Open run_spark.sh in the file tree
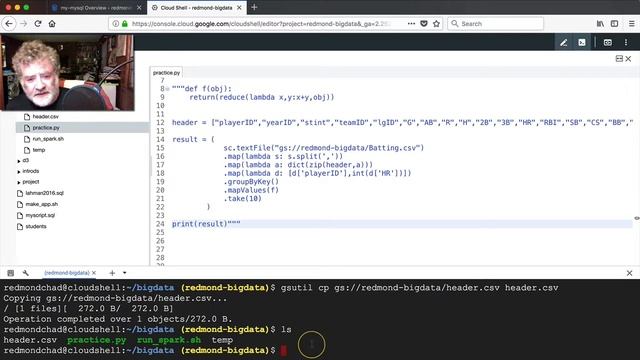640x360 pixels. [x=48, y=139]
